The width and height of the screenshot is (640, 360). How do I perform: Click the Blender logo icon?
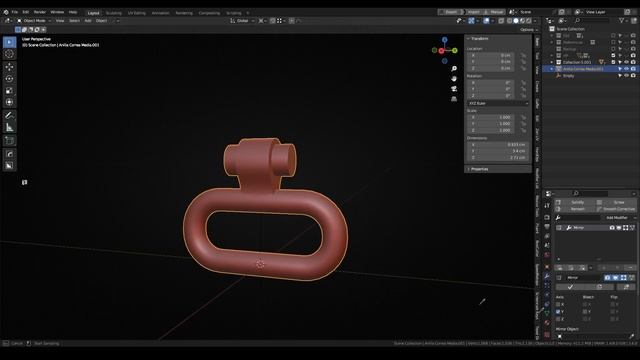click(x=6, y=12)
